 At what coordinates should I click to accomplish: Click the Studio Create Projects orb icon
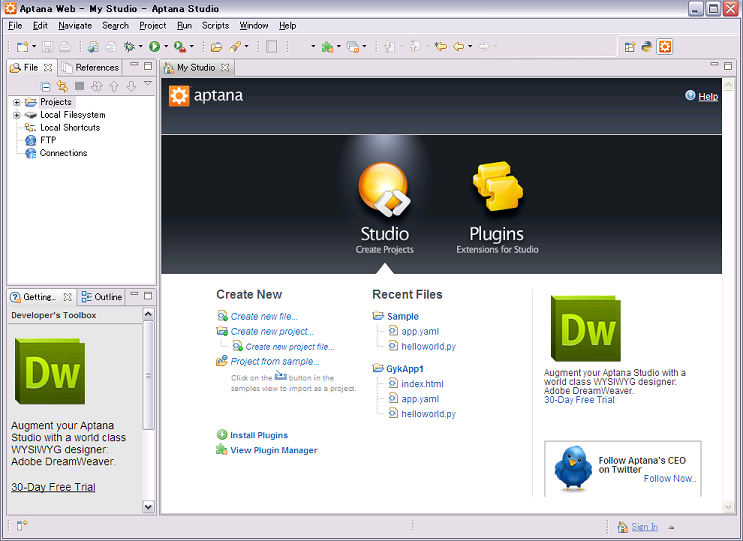pyautogui.click(x=384, y=189)
